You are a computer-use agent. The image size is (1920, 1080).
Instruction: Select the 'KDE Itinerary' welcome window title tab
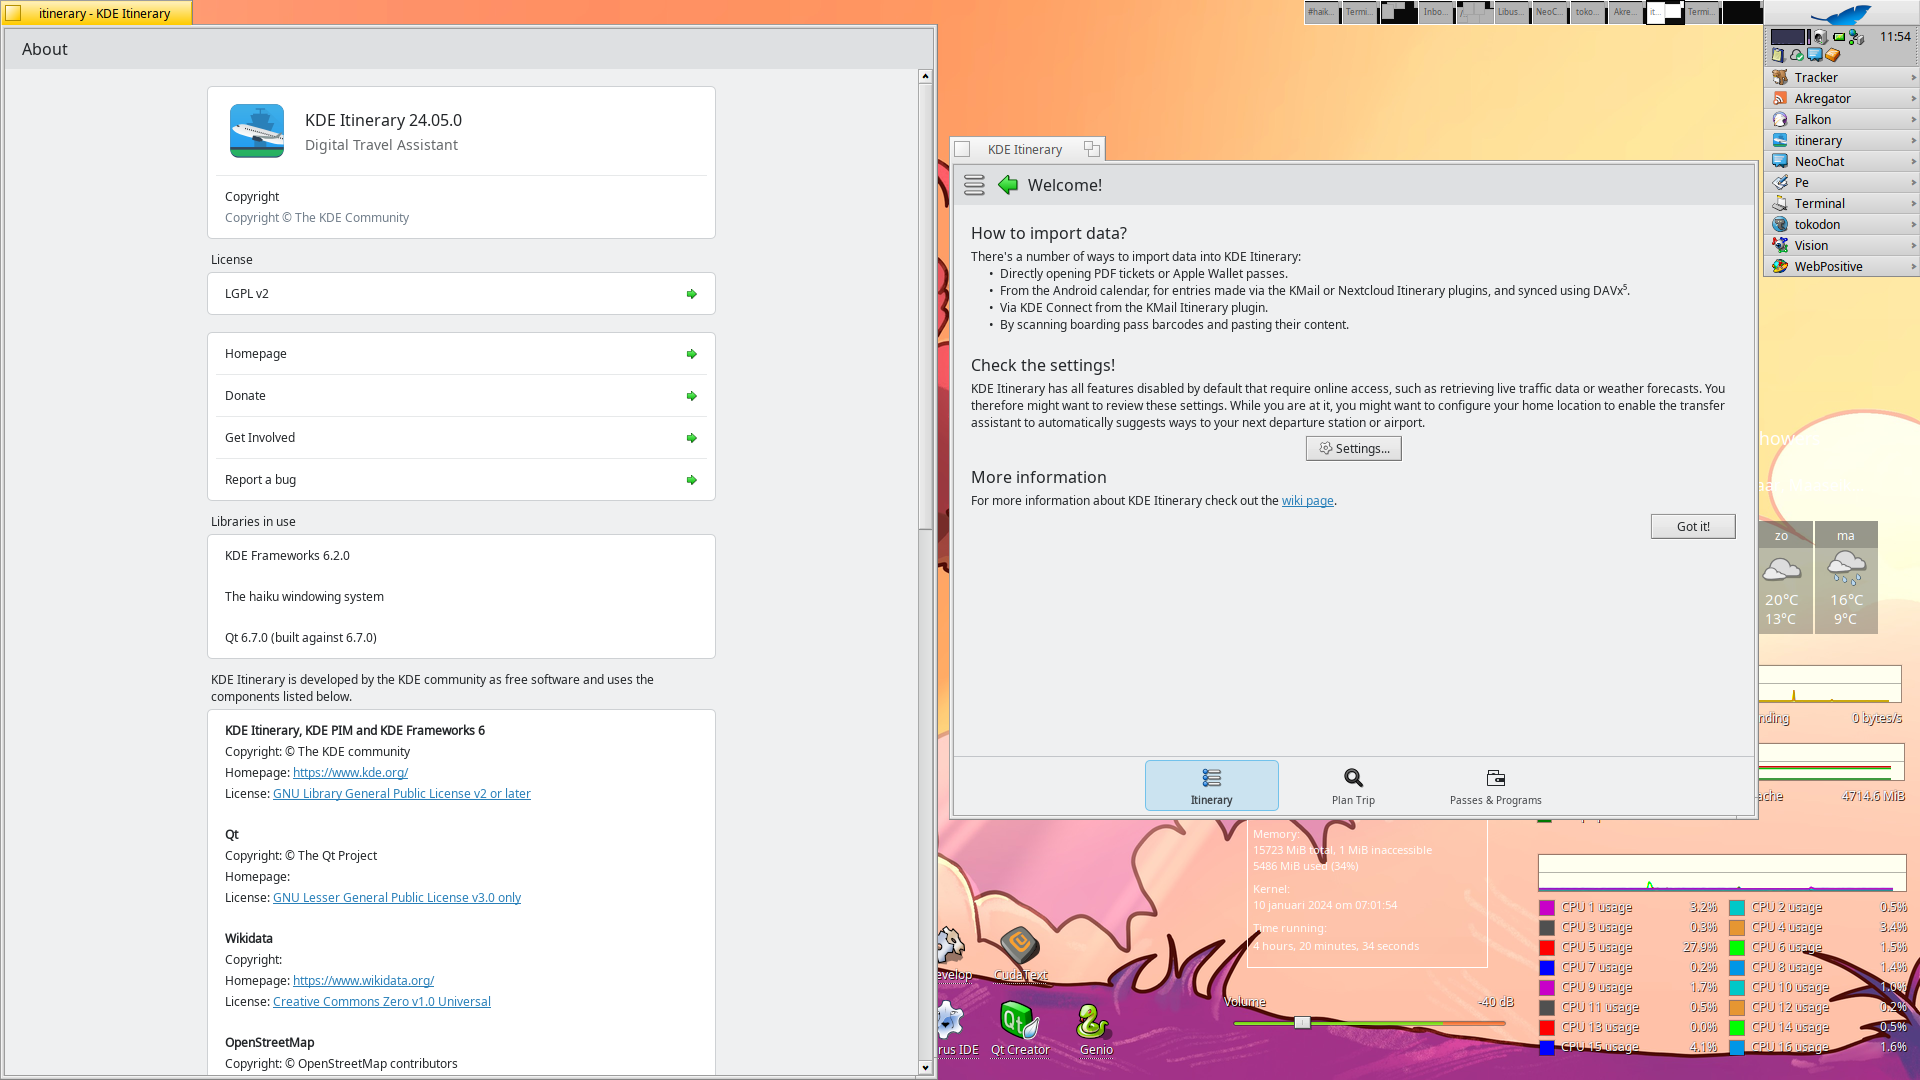[1027, 149]
